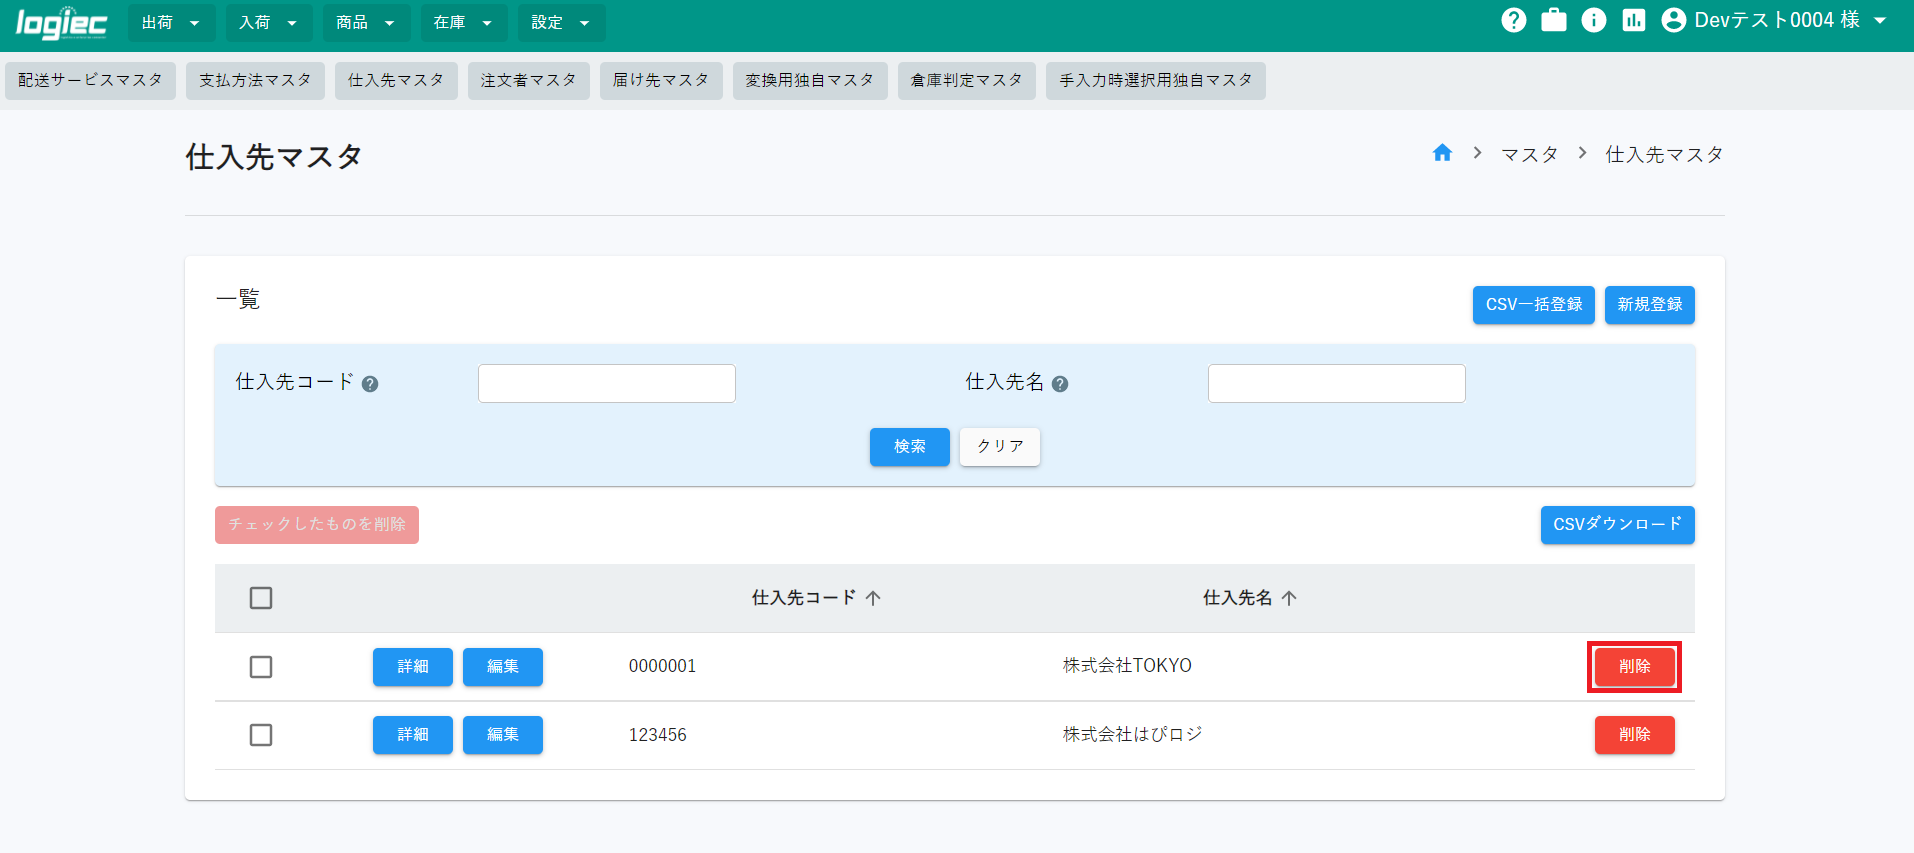This screenshot has height=853, width=1914.
Task: Sort by 仕入先名 column arrow
Action: [1289, 598]
